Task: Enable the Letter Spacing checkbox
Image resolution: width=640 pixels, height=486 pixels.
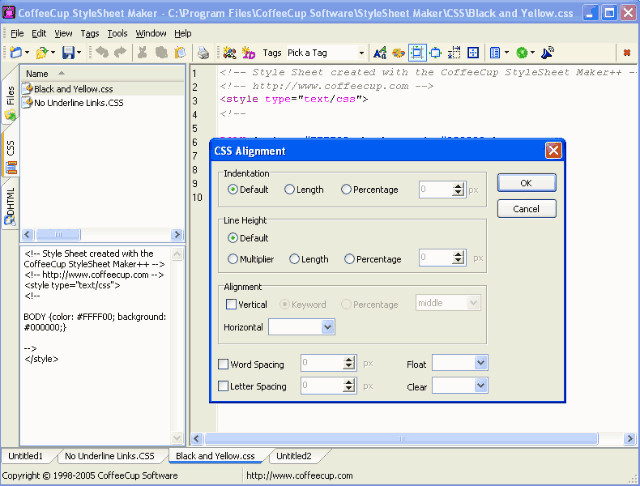Action: point(223,386)
